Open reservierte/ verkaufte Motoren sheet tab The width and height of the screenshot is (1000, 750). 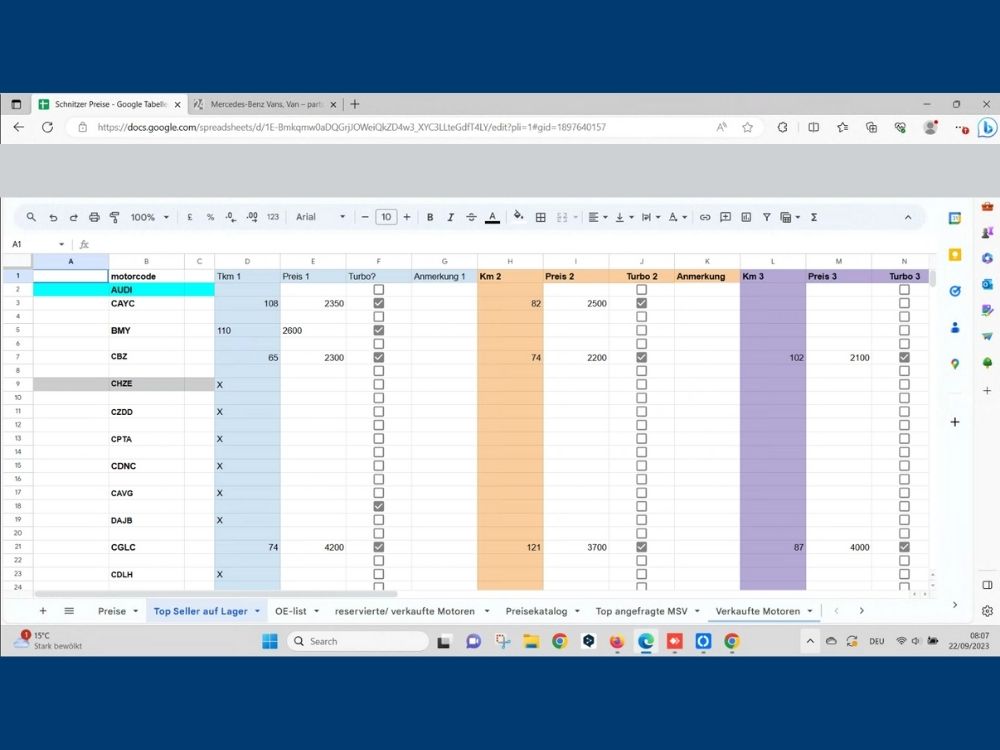pyautogui.click(x=404, y=611)
